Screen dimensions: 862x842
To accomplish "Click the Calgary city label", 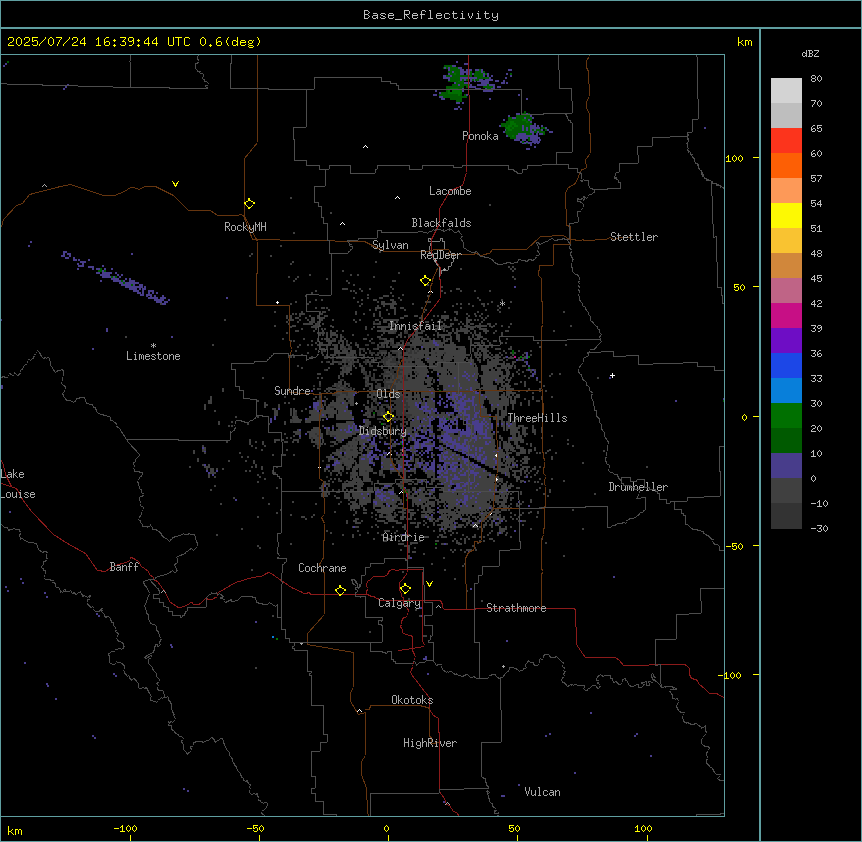I will pos(399,603).
